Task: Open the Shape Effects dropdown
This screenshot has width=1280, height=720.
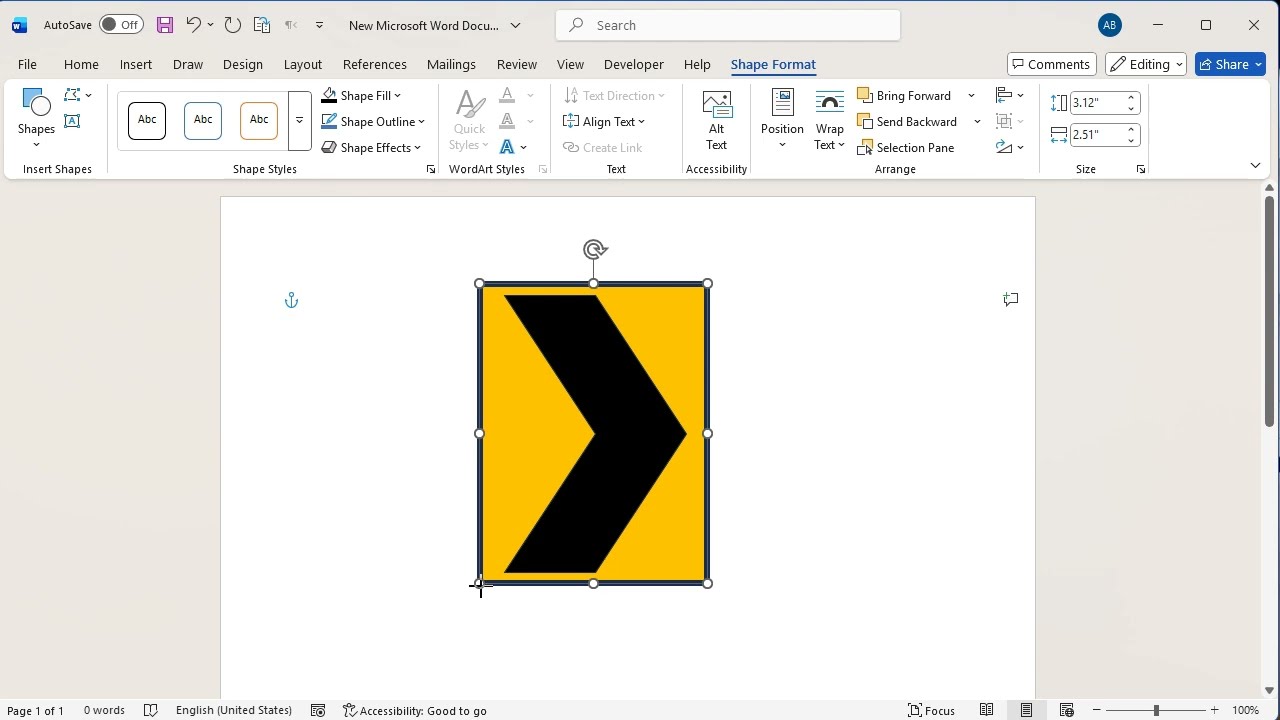Action: click(x=371, y=148)
